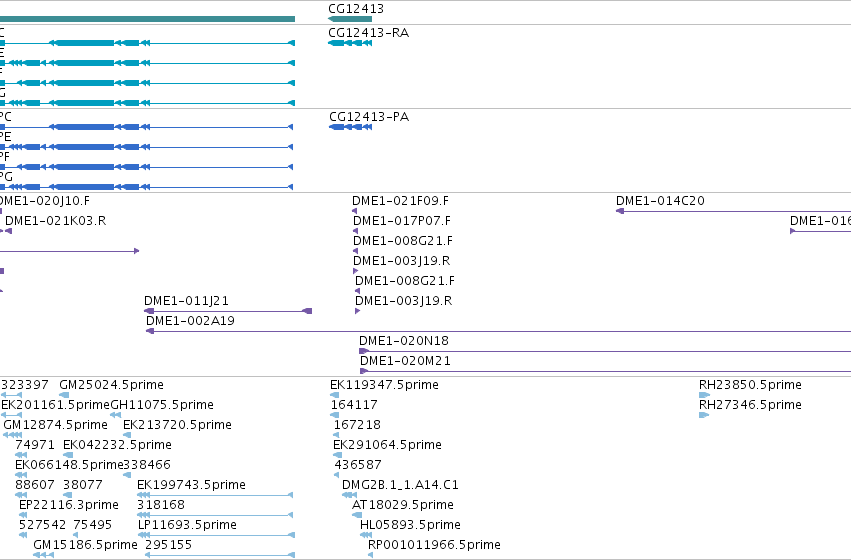Open EK201161.5prime EST entry

pos(11,415)
